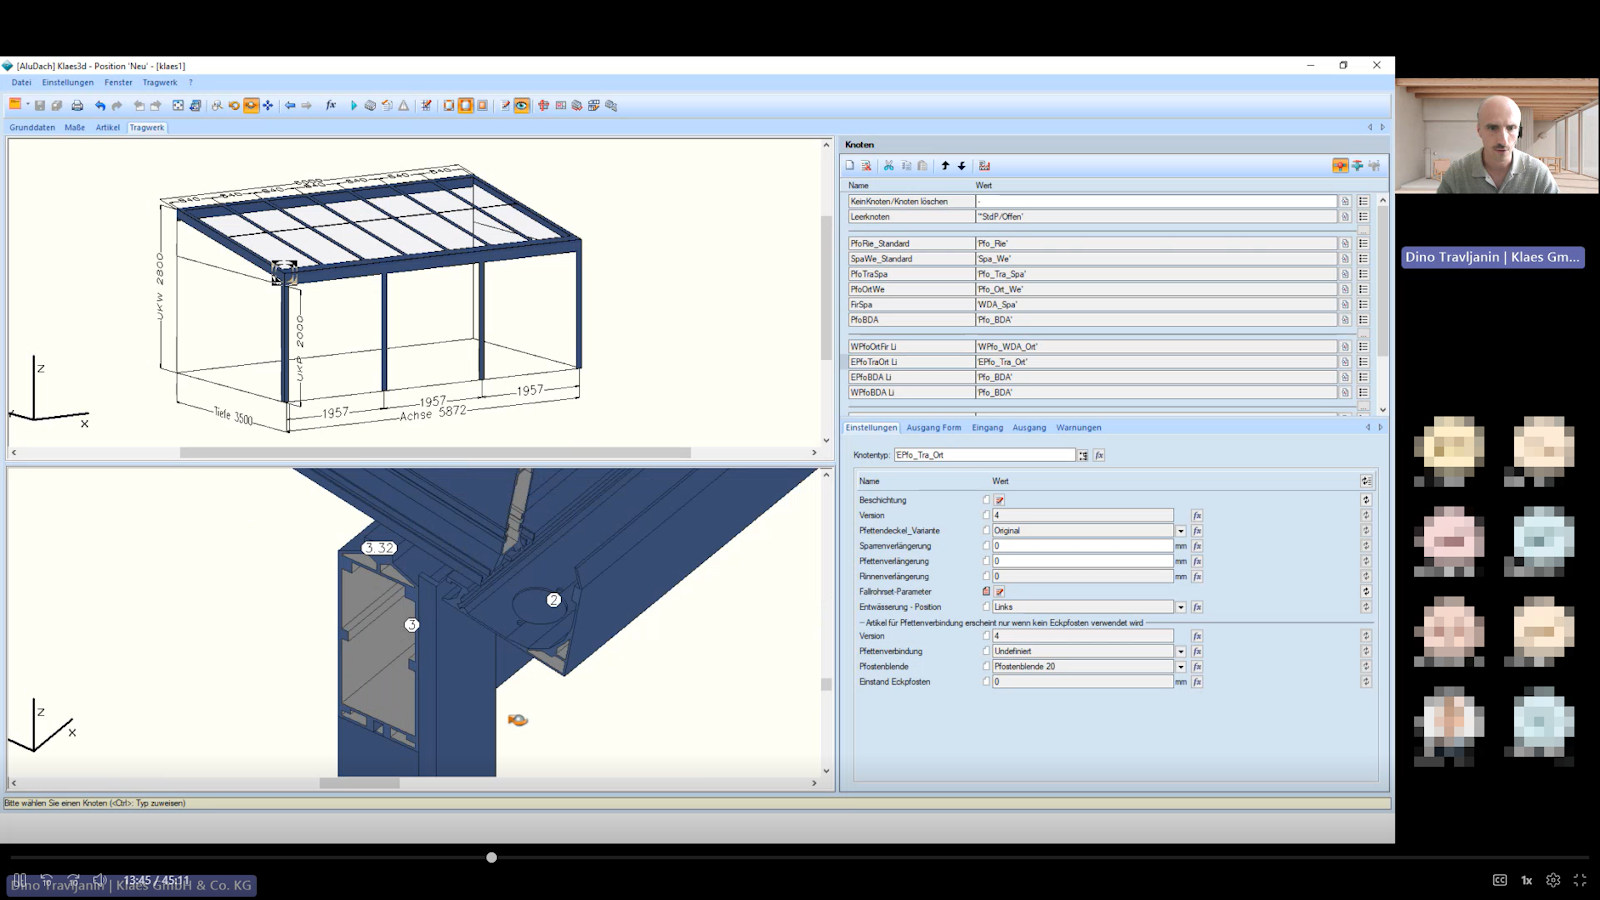The height and width of the screenshot is (900, 1600).
Task: Open video player settings gear
Action: pos(1553,880)
